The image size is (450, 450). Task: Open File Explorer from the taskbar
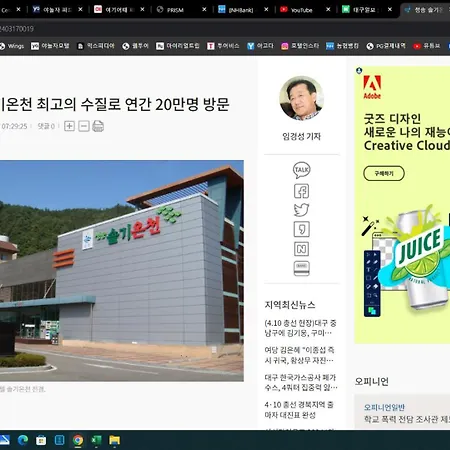tap(114, 440)
